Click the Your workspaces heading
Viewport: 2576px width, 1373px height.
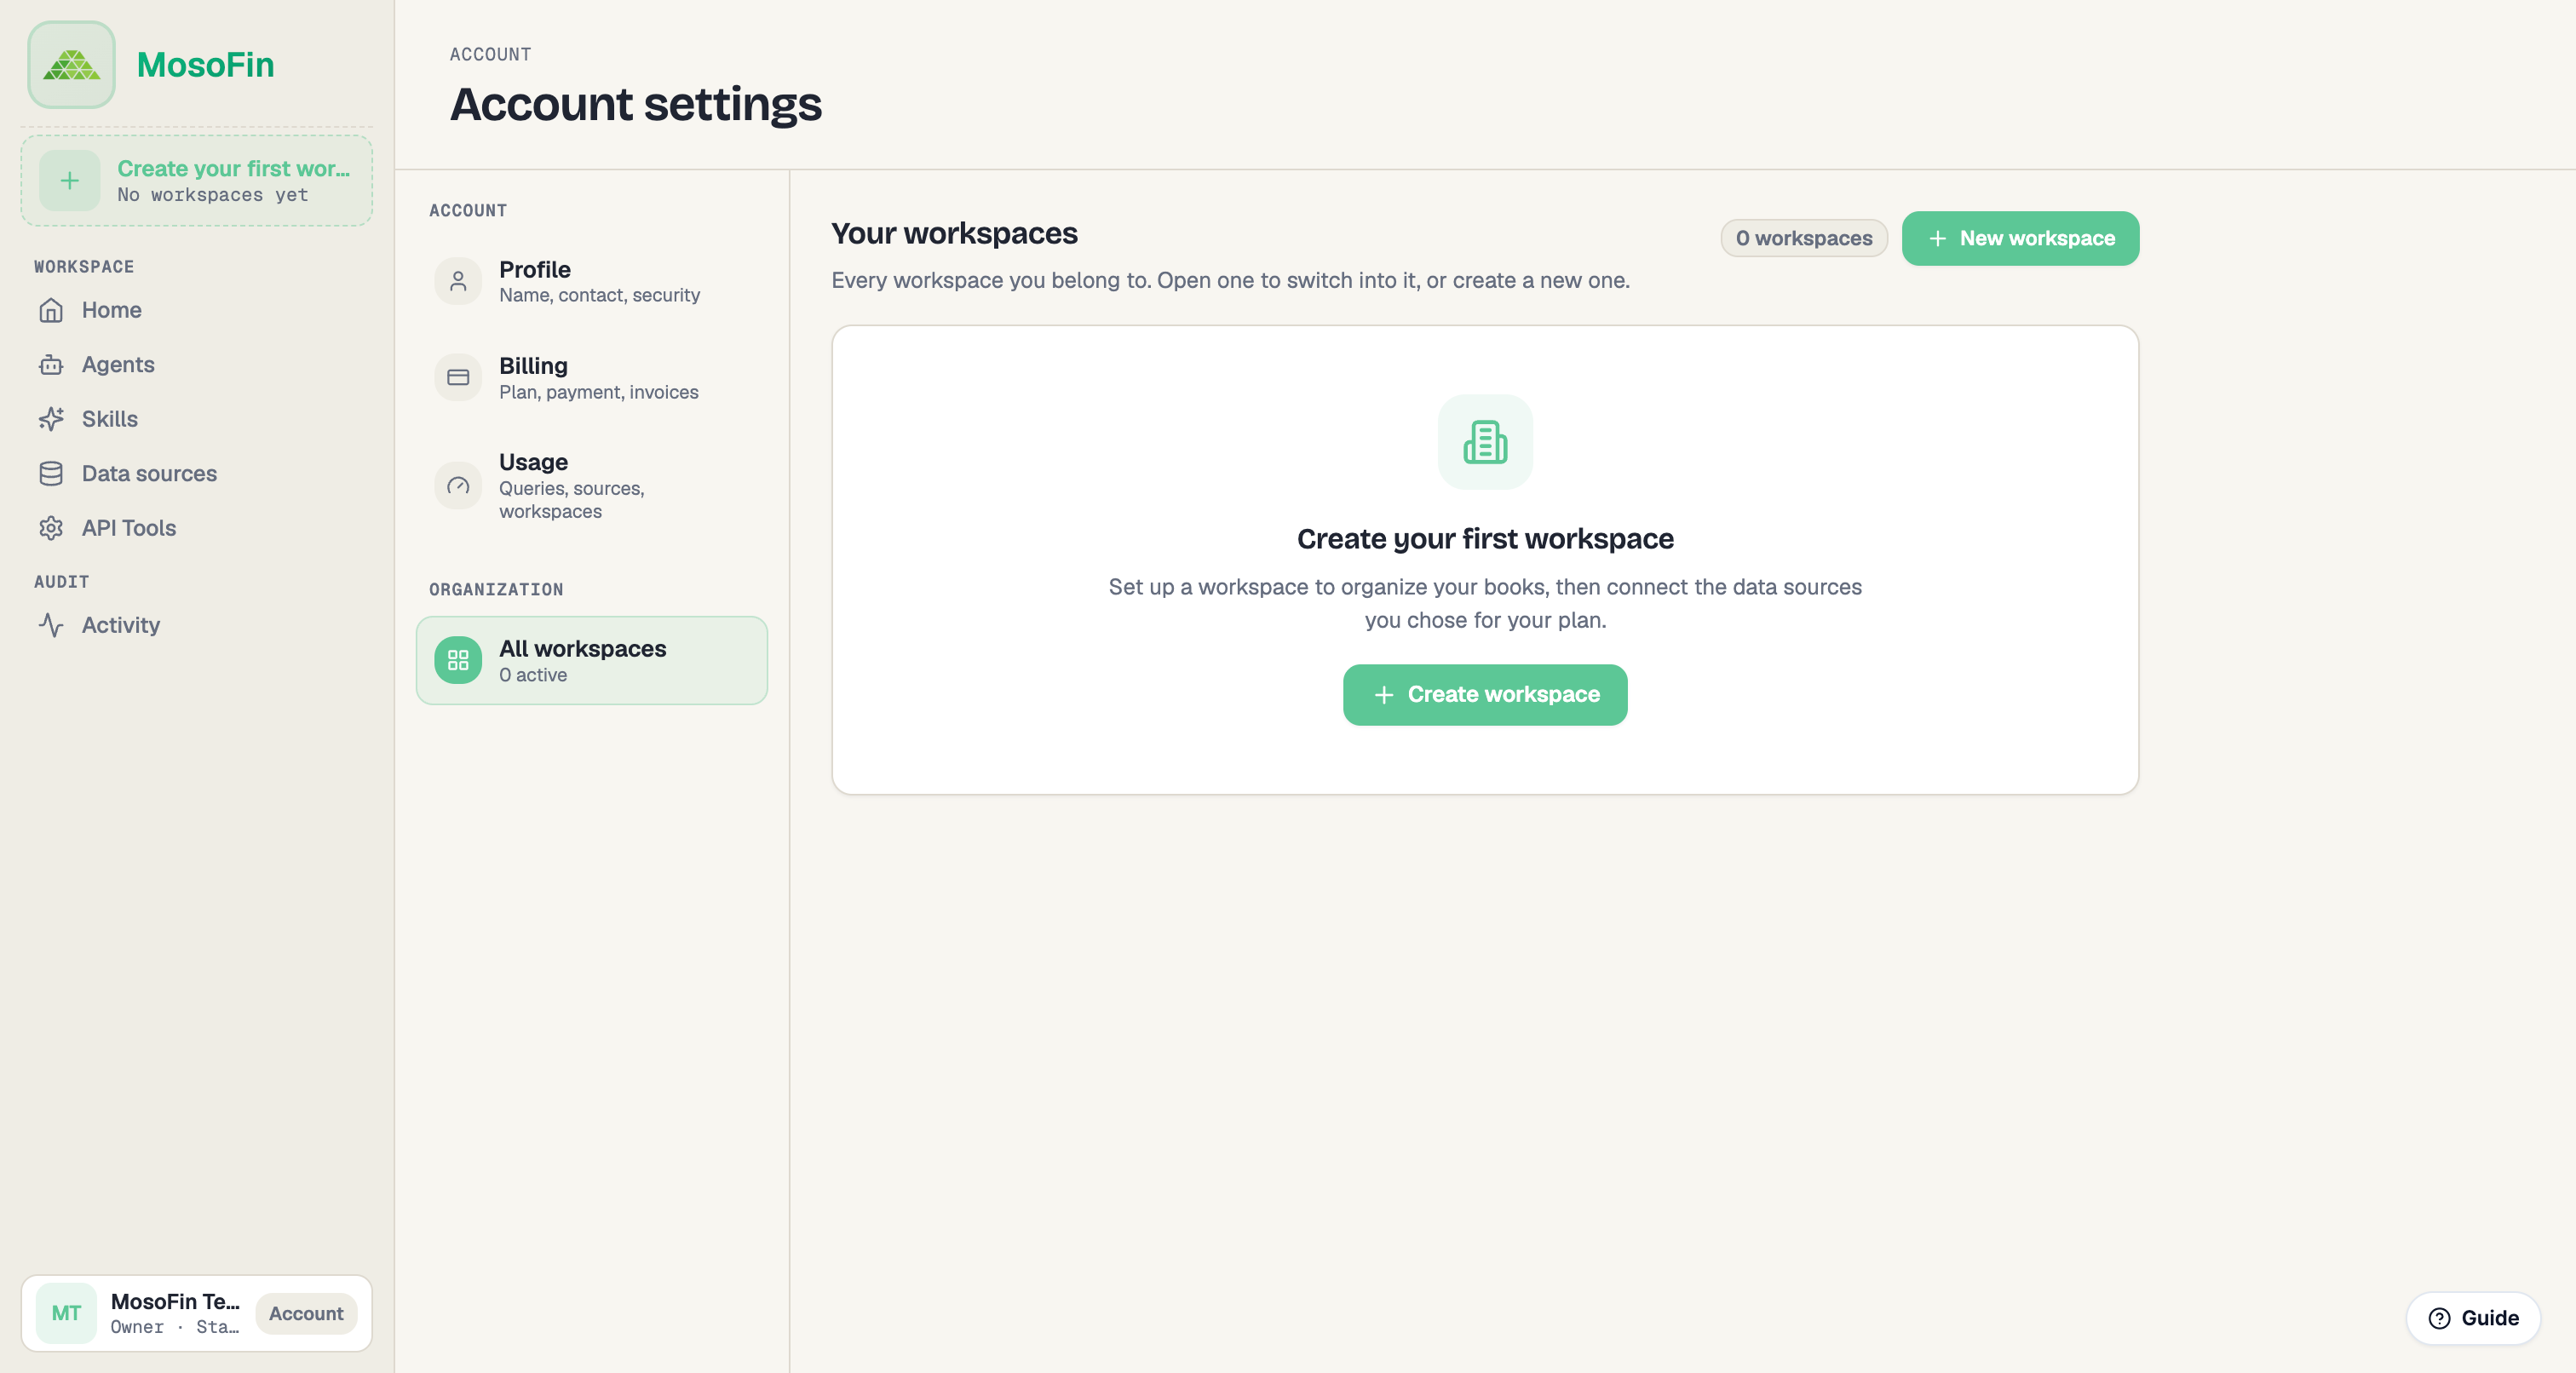954,233
